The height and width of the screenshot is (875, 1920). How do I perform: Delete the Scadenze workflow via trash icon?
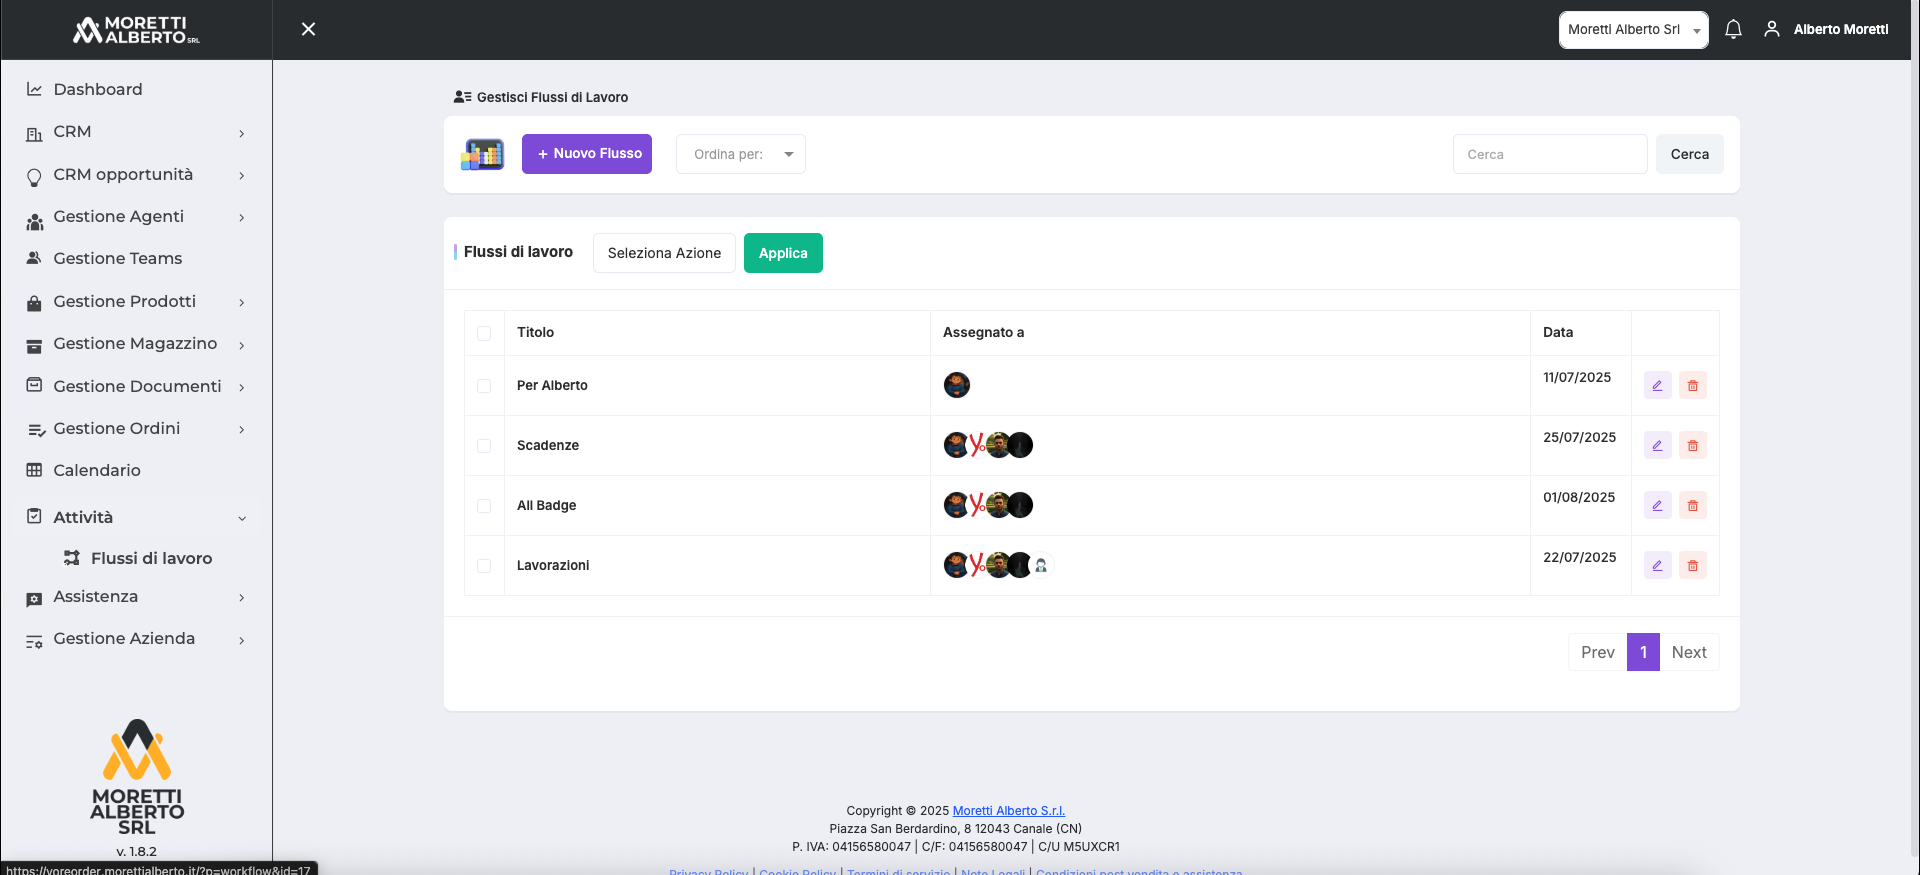1692,446
